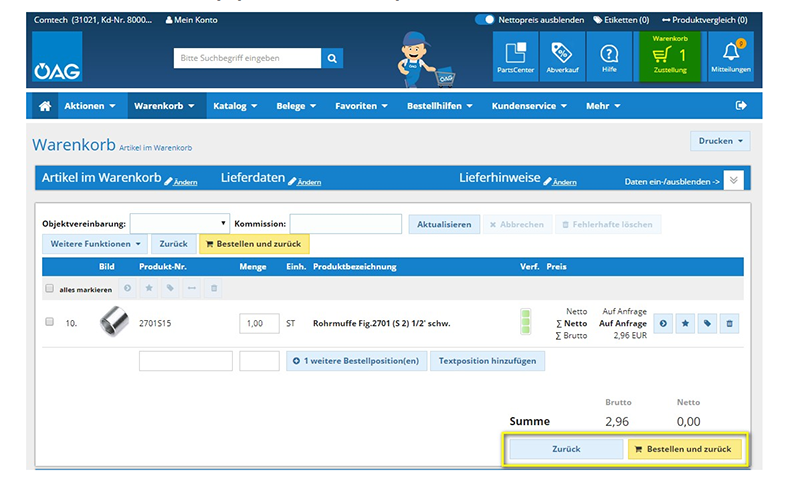800x490 pixels.
Task: Open the Katalog menu
Action: point(235,106)
